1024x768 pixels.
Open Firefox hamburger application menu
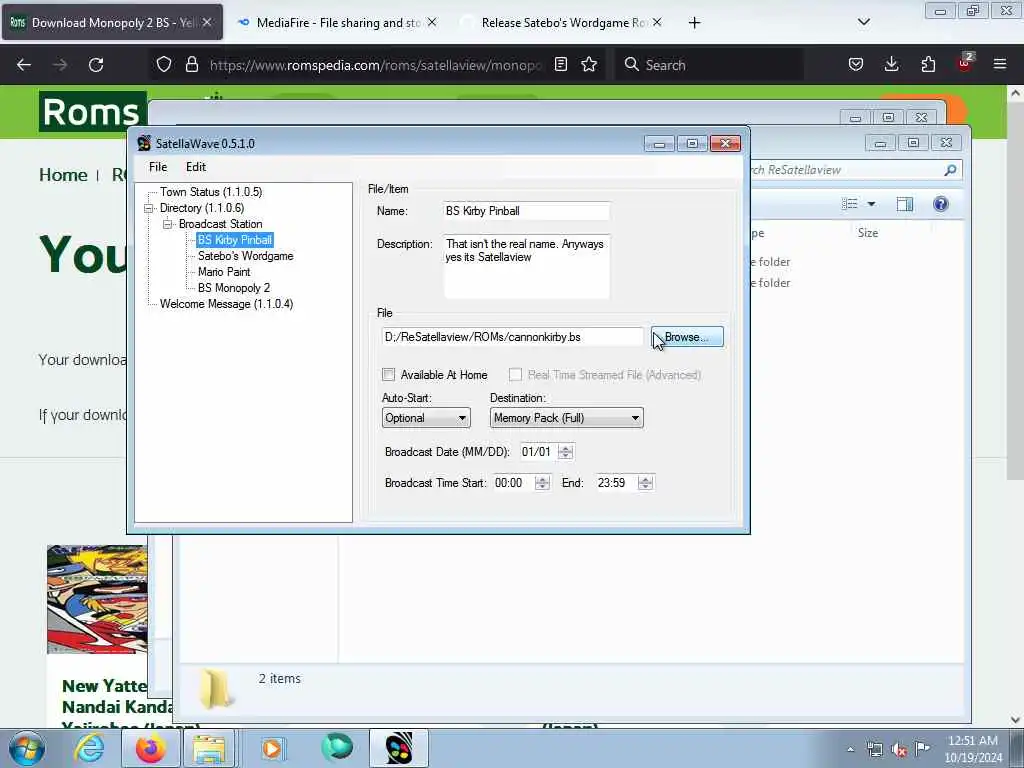click(x=1000, y=64)
